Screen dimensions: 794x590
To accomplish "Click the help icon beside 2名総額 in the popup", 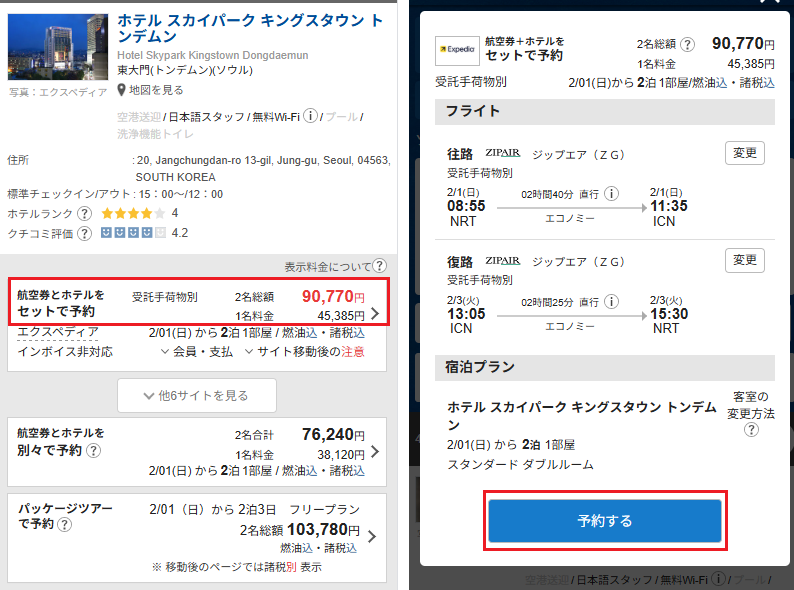I will click(688, 45).
